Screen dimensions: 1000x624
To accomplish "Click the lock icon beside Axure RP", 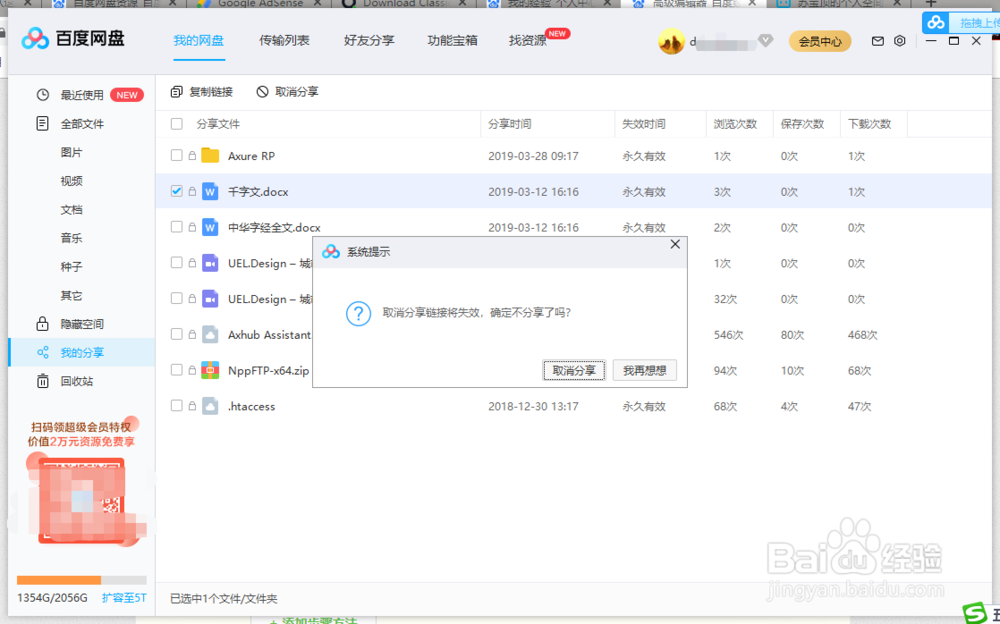I will [192, 155].
